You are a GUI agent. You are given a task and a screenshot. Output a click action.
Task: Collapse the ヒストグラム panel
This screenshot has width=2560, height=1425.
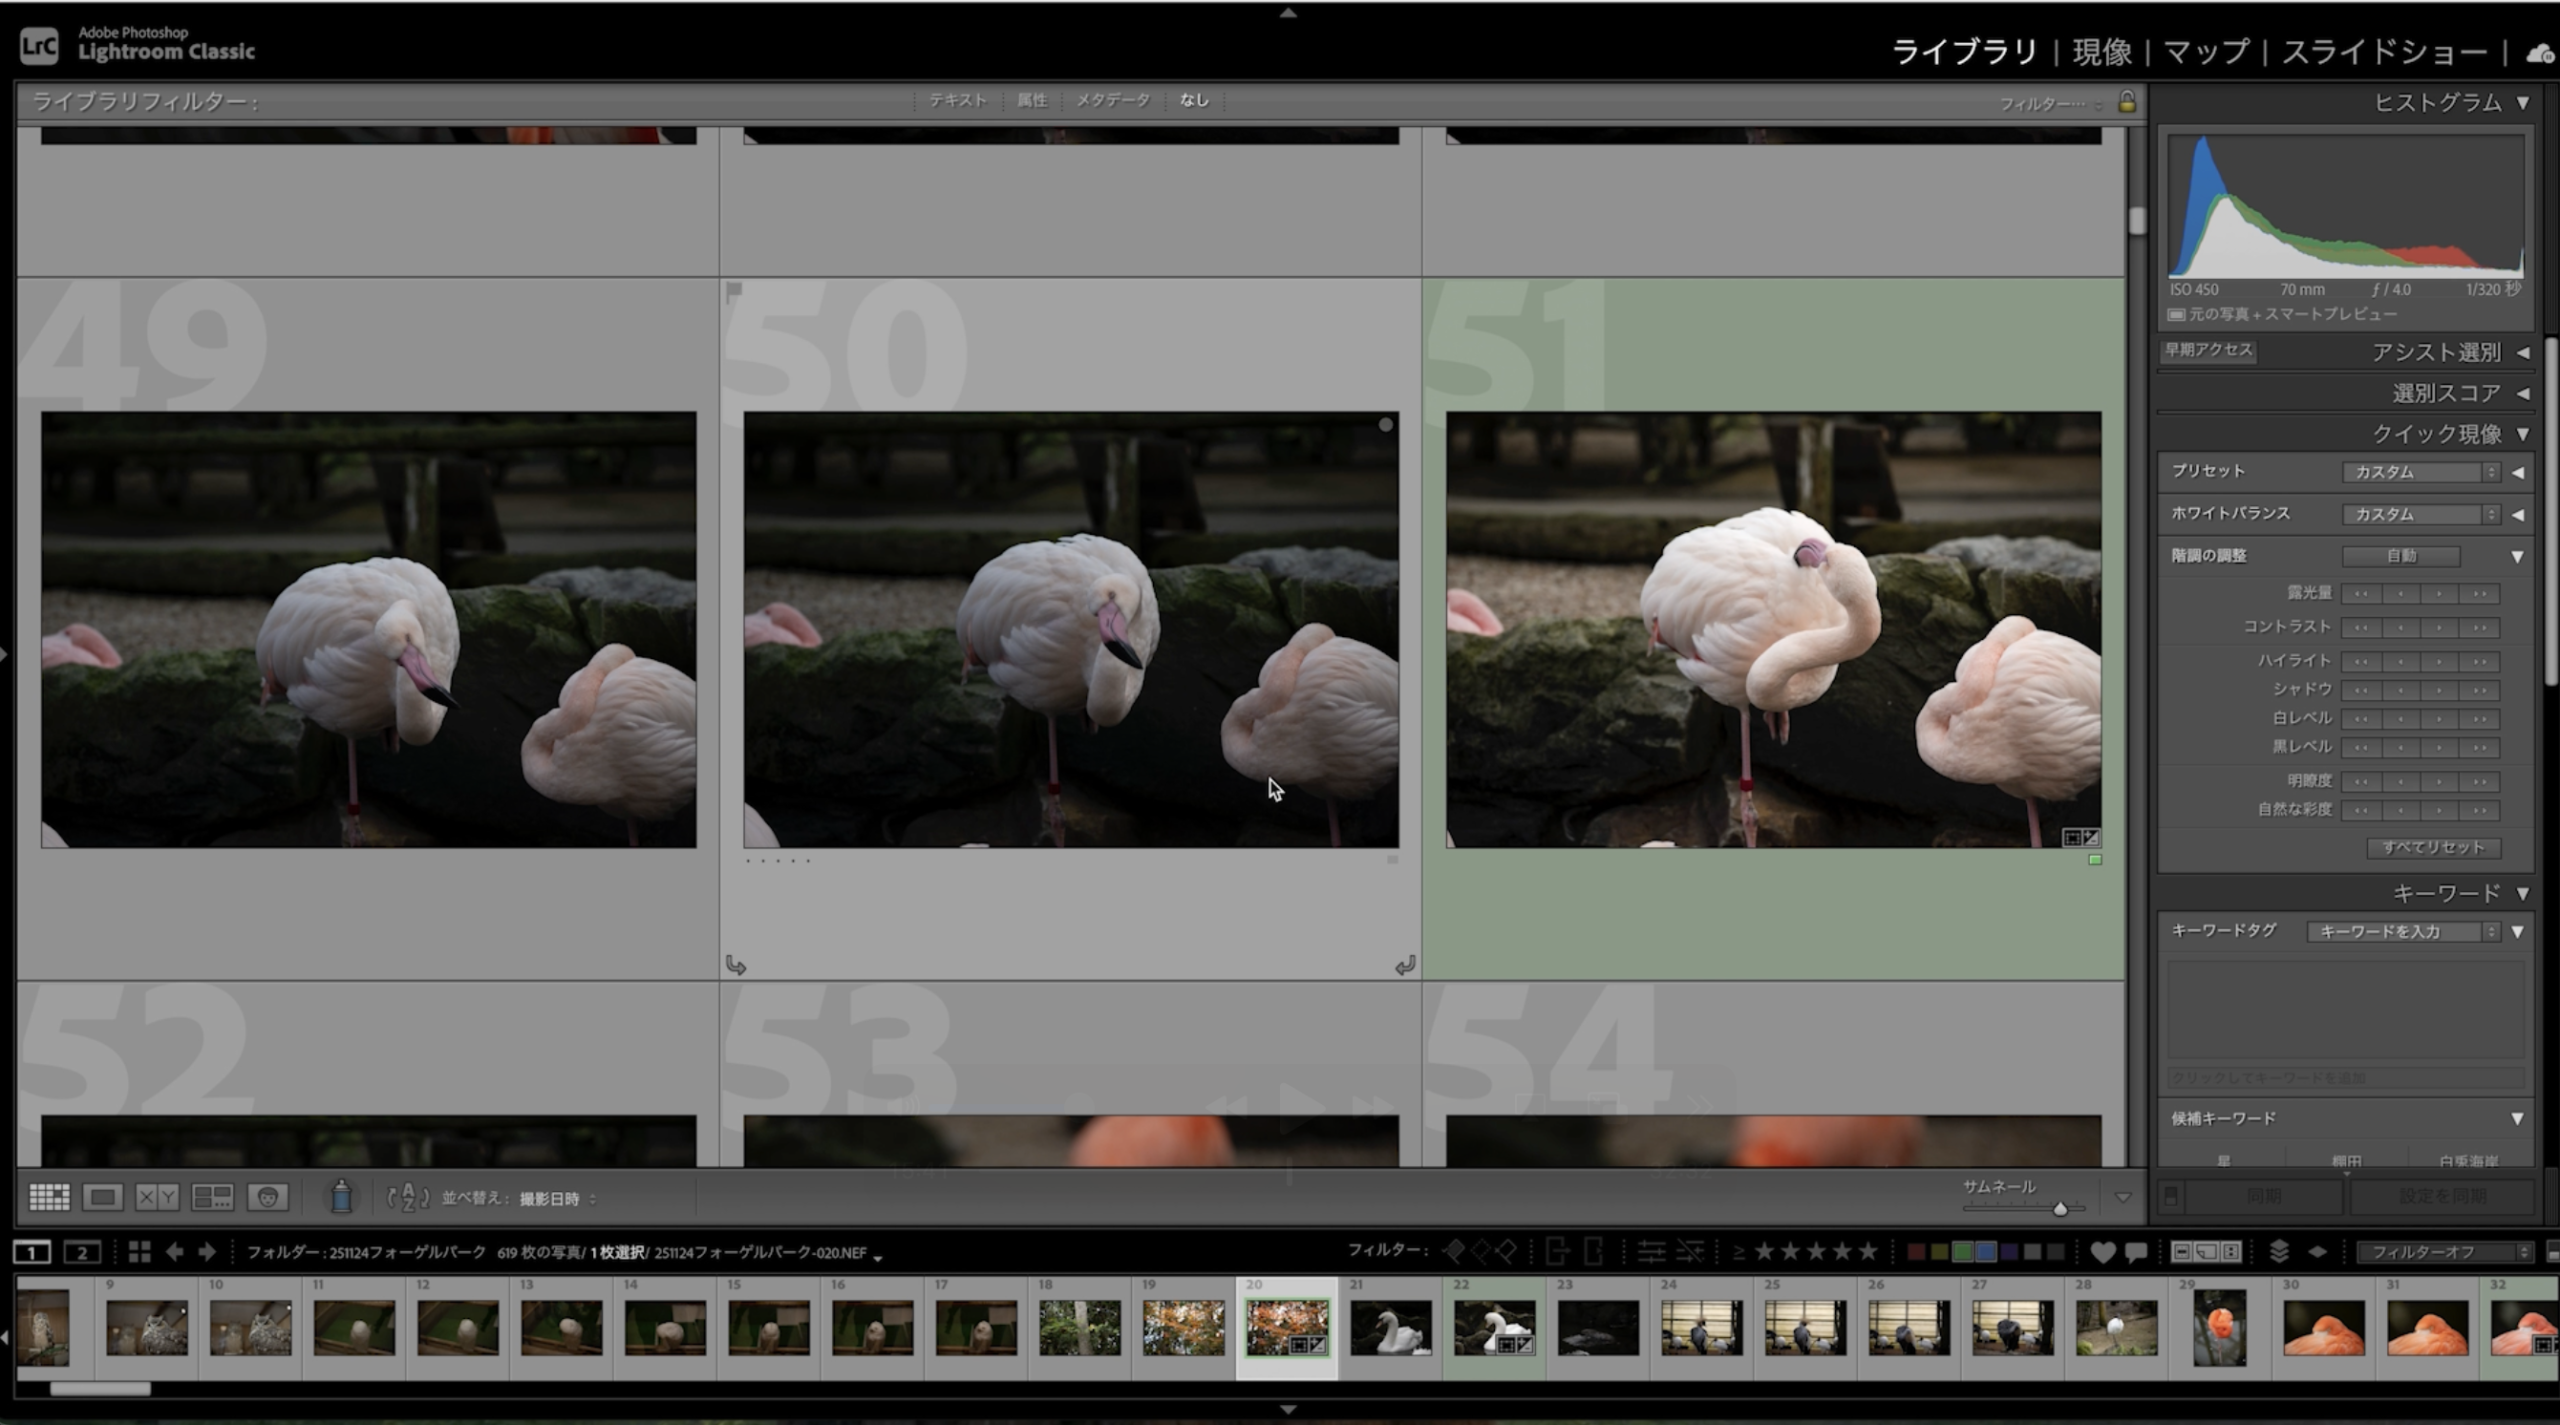[x=2523, y=103]
